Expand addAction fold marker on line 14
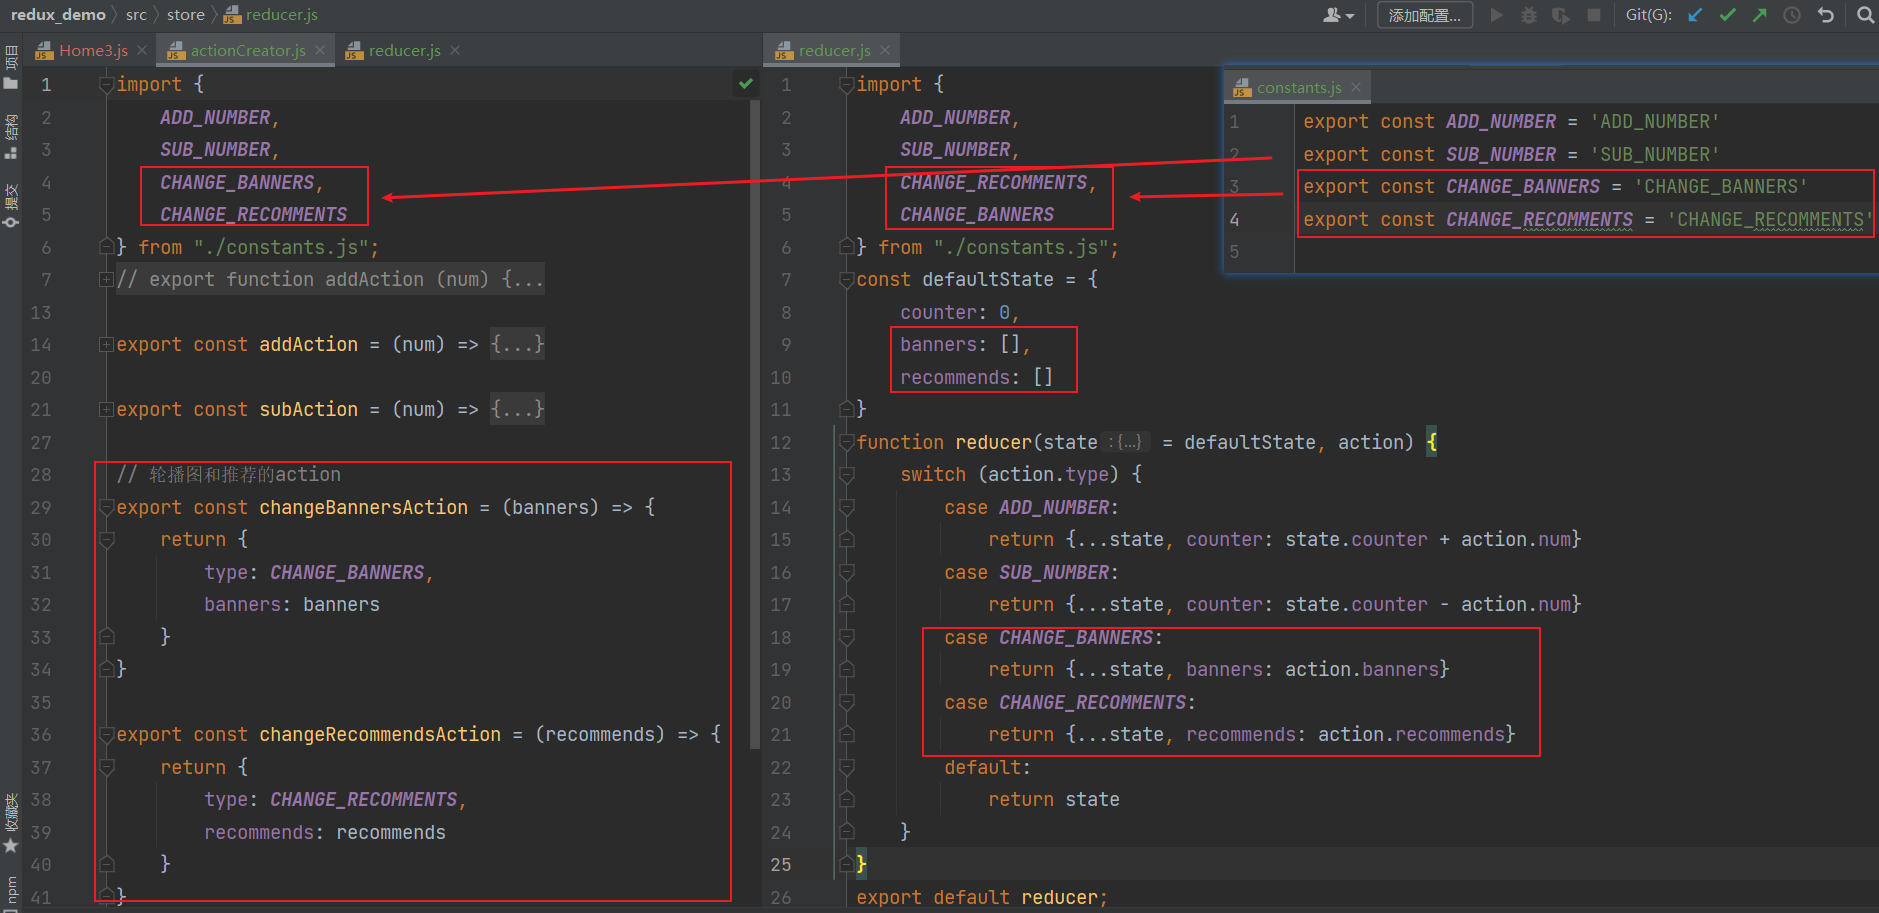 pos(106,345)
